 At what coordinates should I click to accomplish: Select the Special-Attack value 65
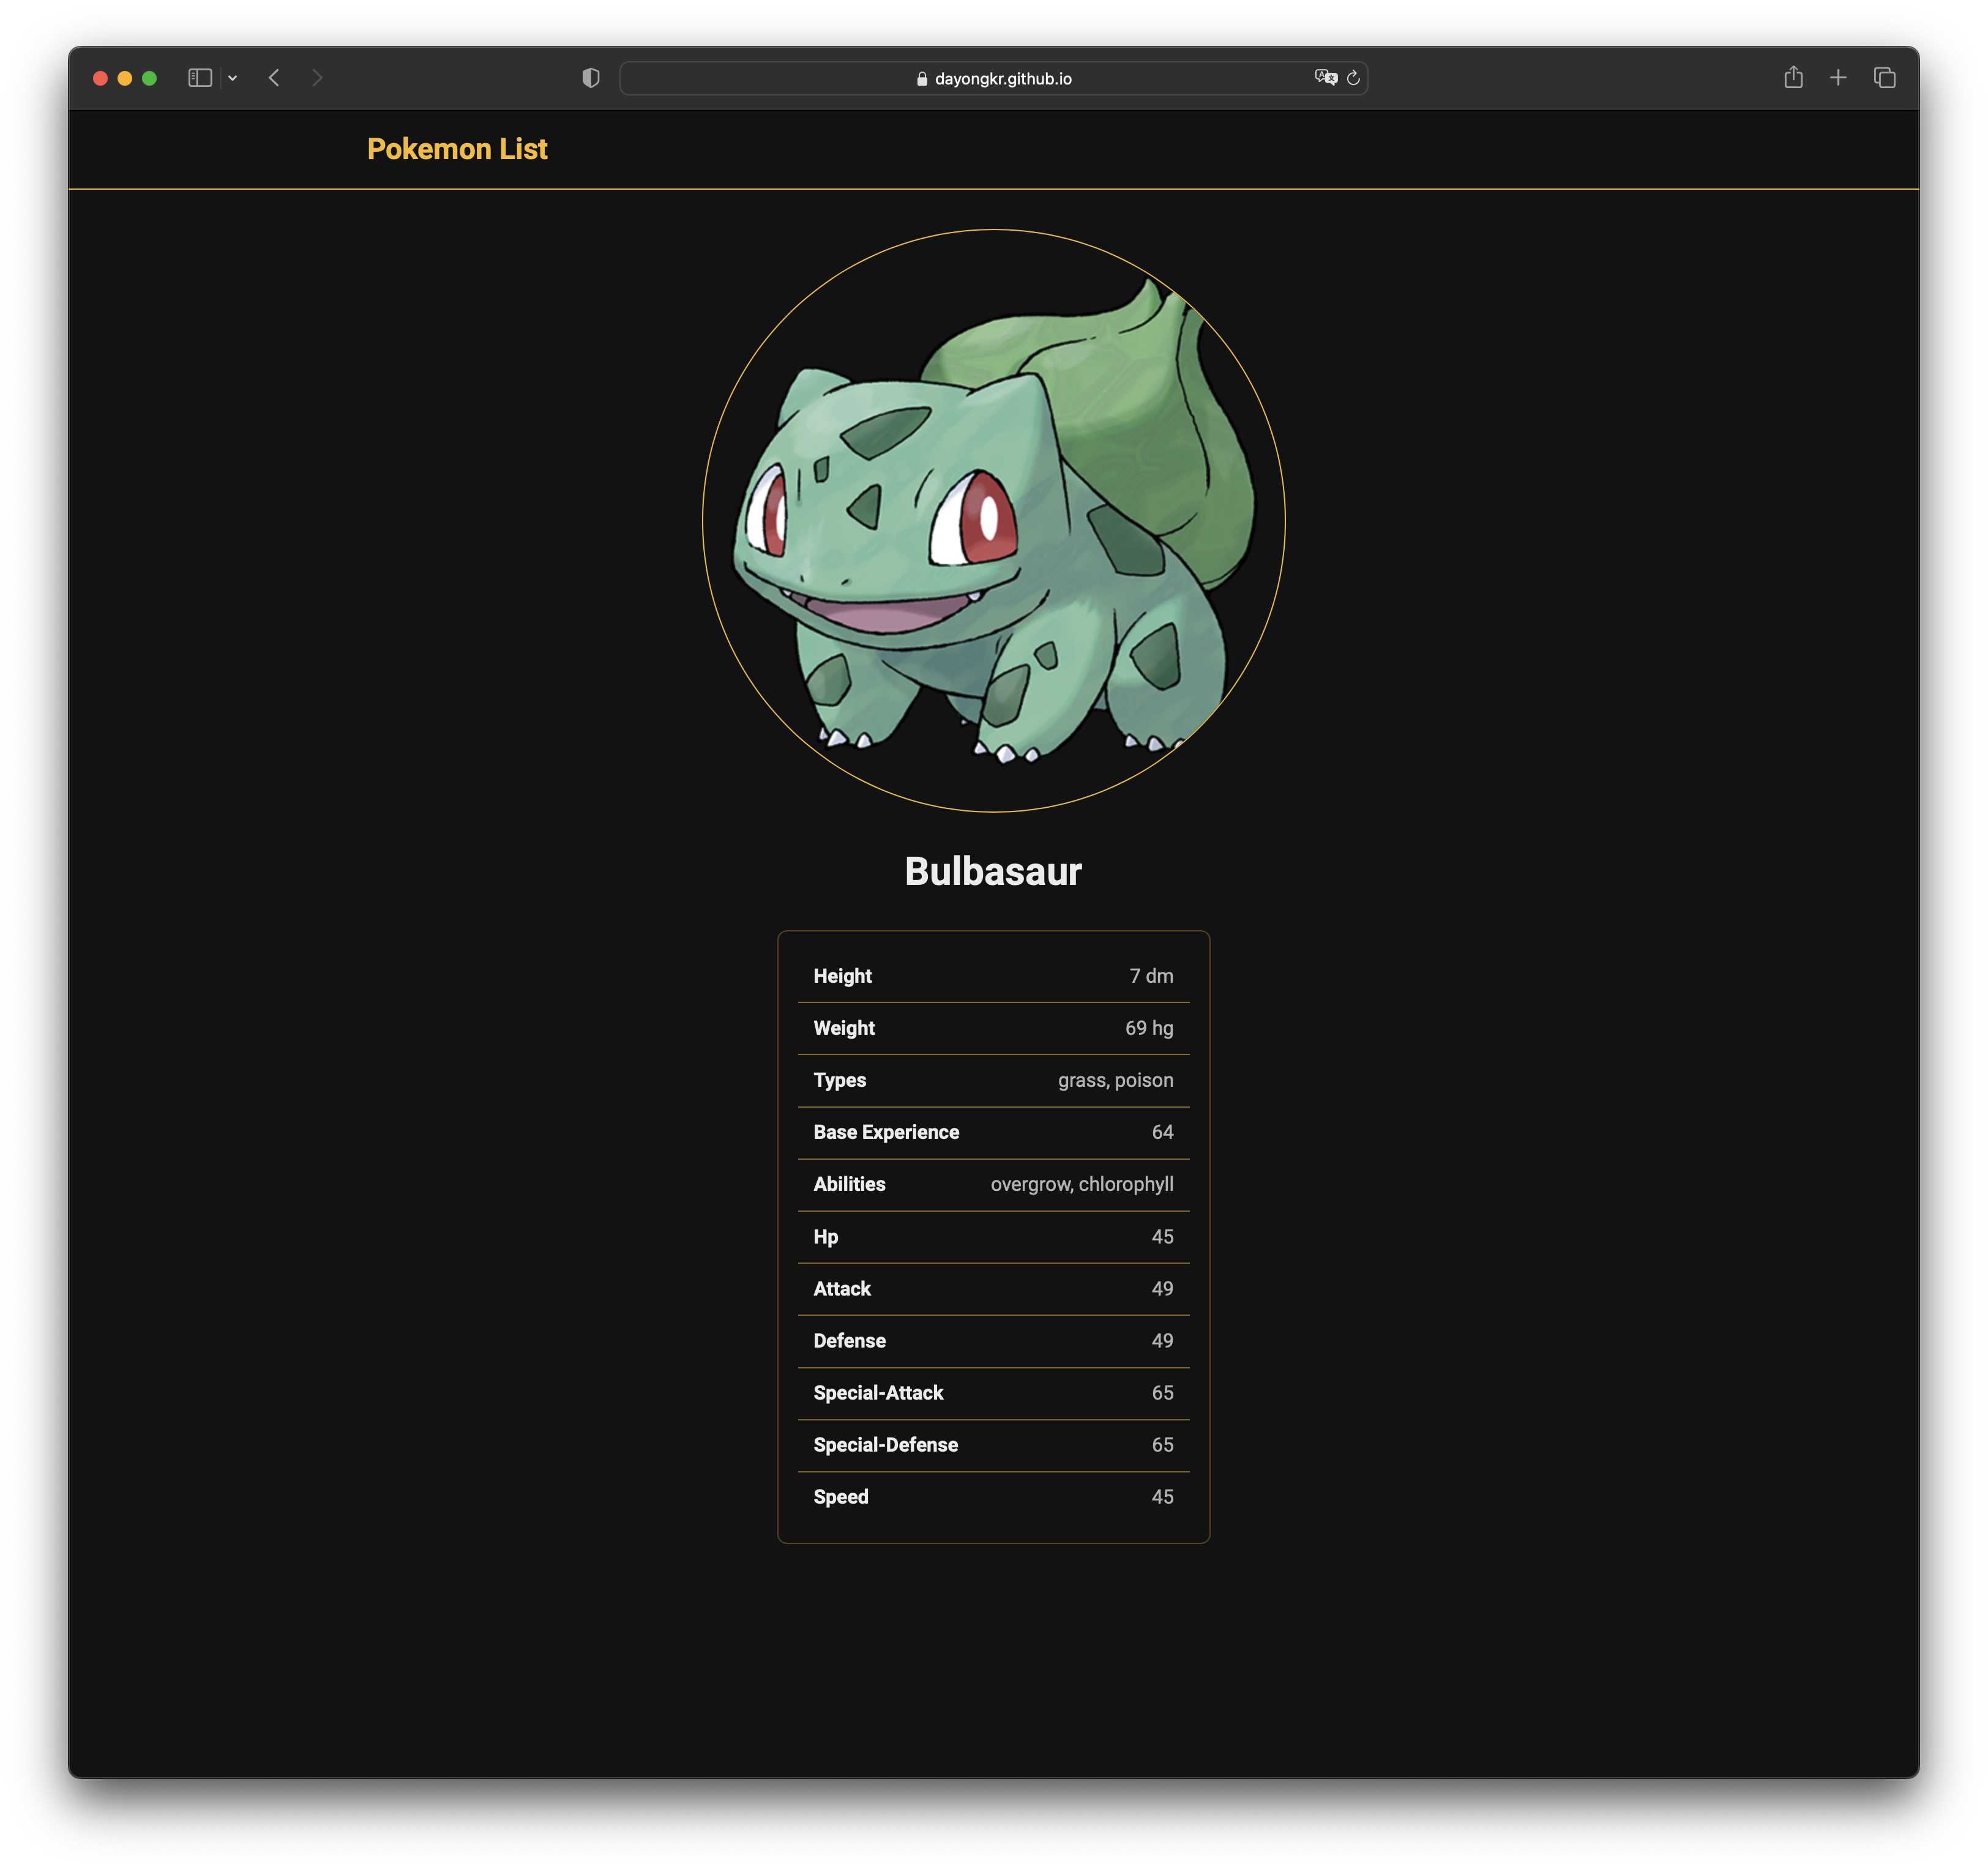pyautogui.click(x=1162, y=1393)
